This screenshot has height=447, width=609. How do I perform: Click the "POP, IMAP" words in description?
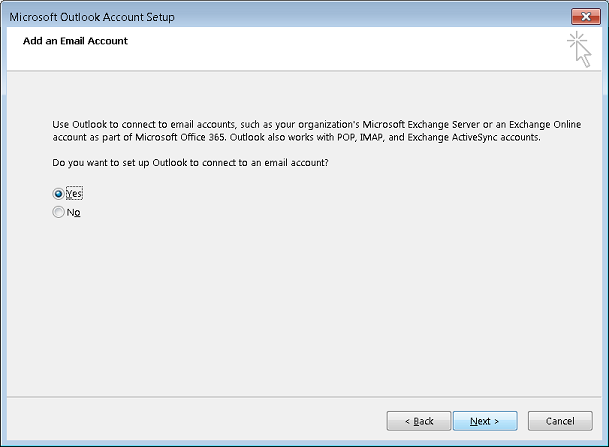[360, 137]
